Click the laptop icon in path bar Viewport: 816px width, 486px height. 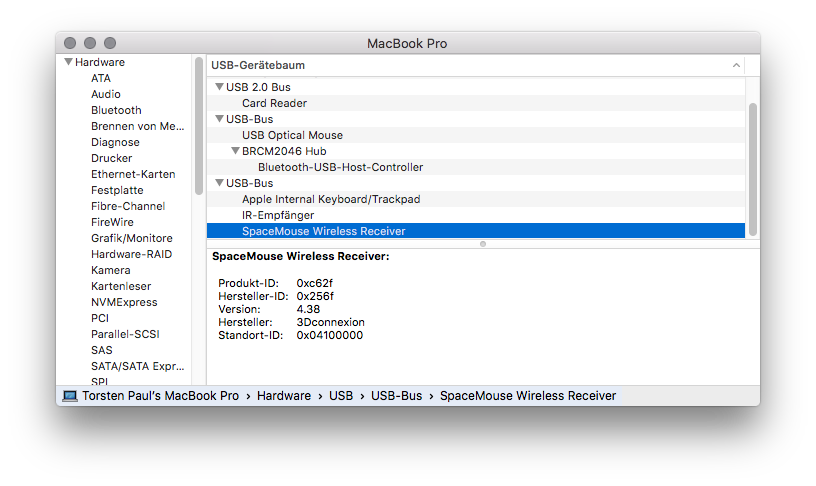point(69,396)
